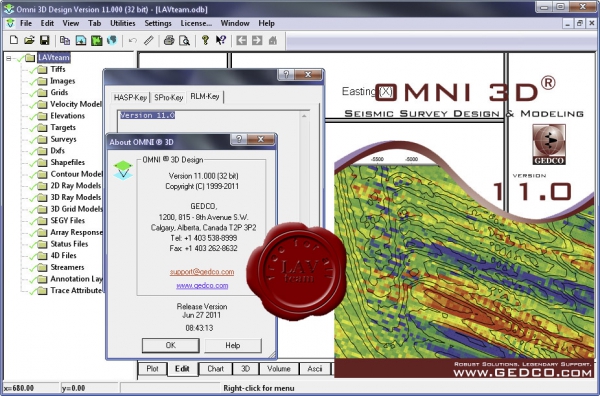Select the Targets tree item
The image size is (600, 396).
pyautogui.click(x=63, y=127)
